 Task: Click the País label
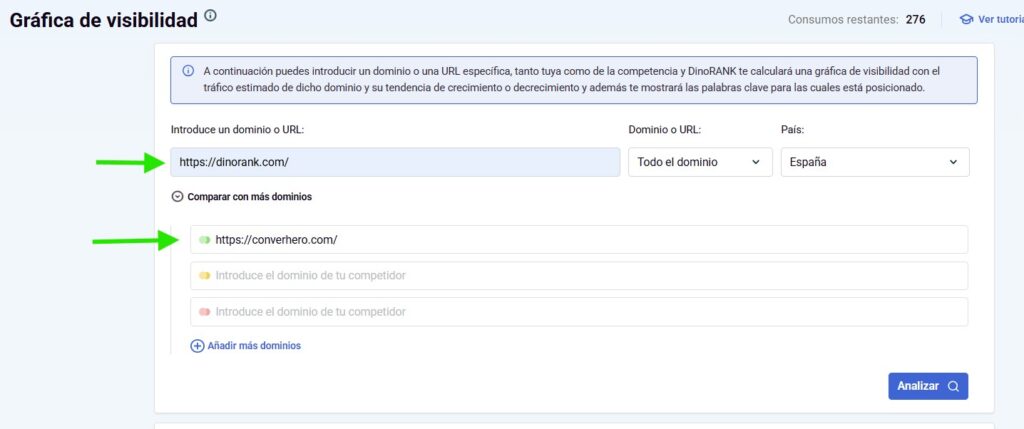coord(792,129)
